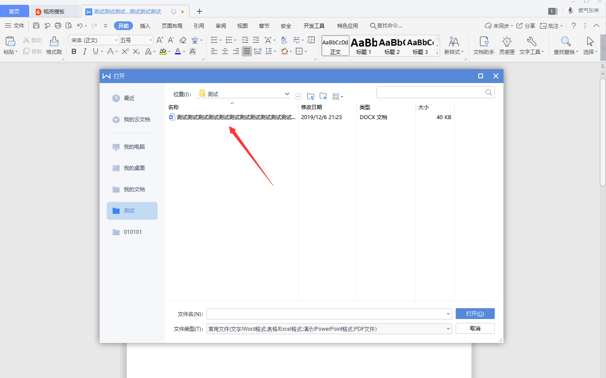Expand the 位置 location dropdown
606x378 pixels.
(287, 94)
